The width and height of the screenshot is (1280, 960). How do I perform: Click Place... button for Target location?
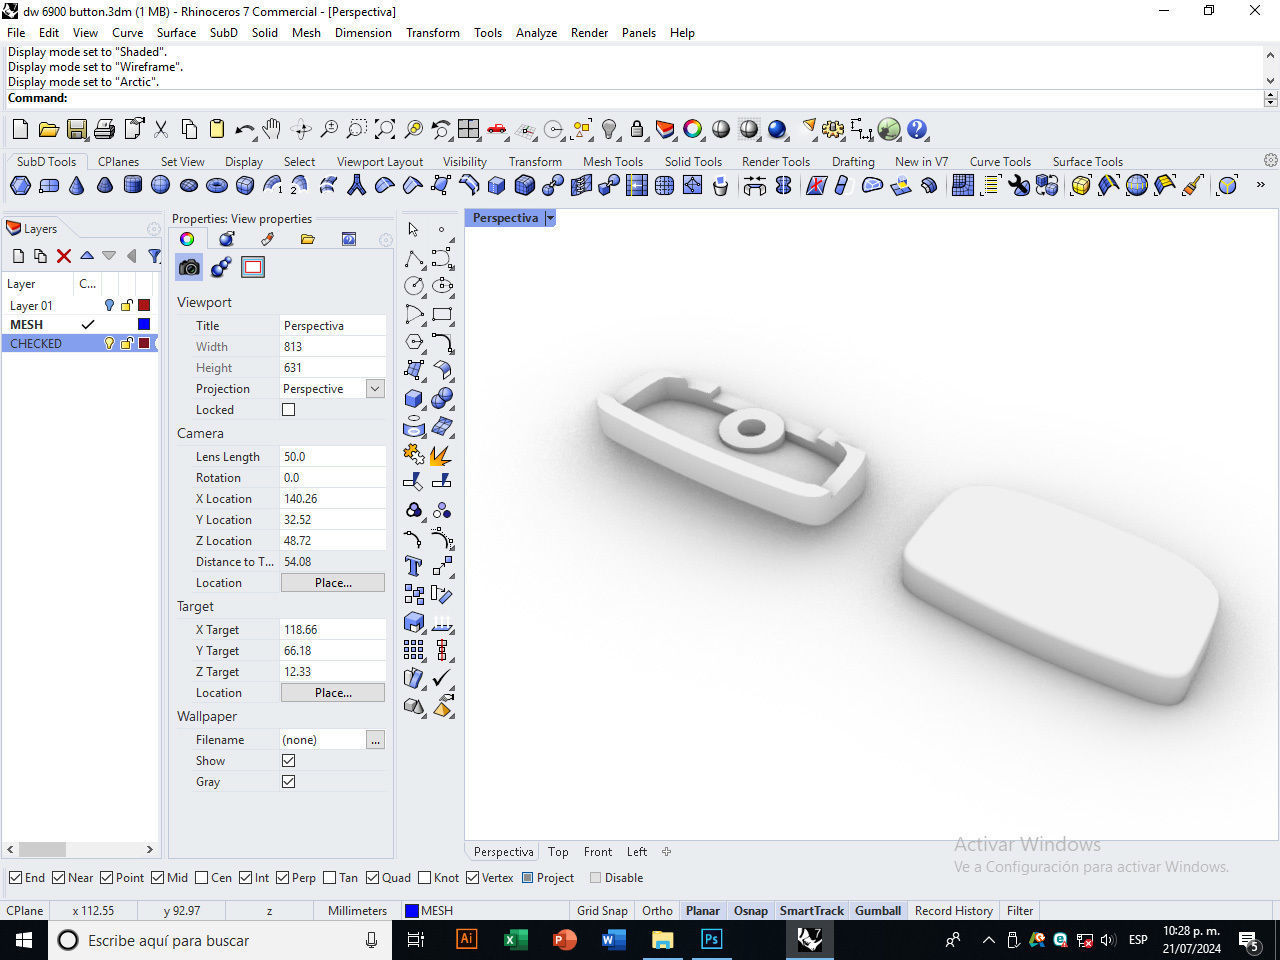333,693
